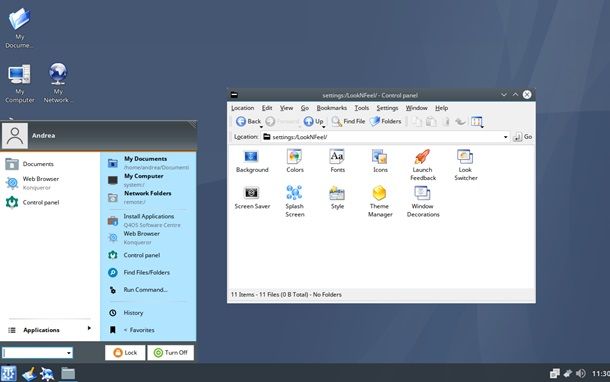Toggle the Folders sidebar toolbar button

[386, 121]
